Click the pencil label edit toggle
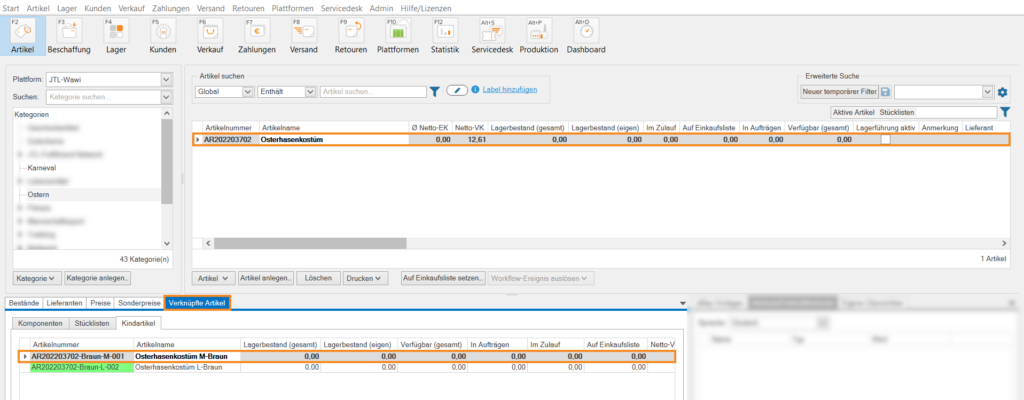 tap(457, 90)
